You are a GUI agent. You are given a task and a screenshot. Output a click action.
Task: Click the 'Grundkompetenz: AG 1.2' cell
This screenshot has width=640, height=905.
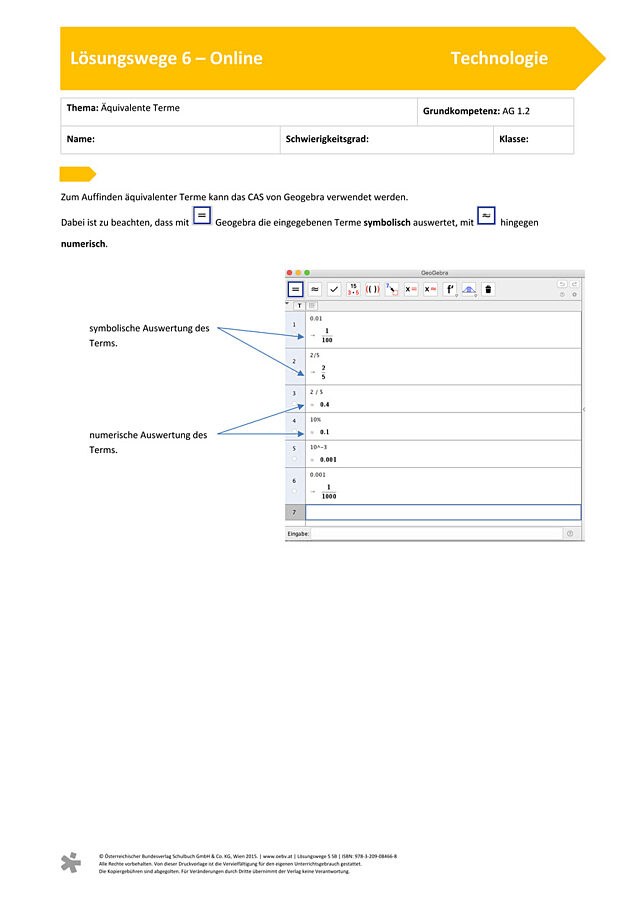click(x=495, y=111)
